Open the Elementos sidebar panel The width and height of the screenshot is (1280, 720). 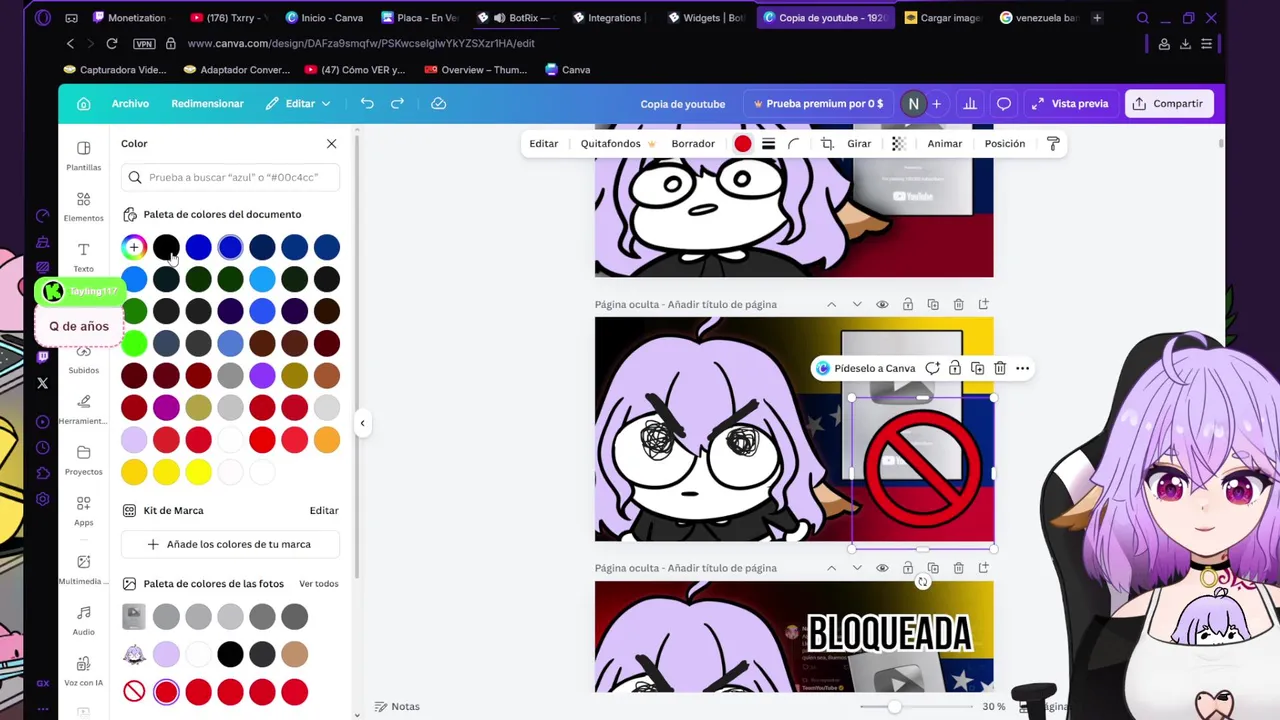tap(84, 207)
